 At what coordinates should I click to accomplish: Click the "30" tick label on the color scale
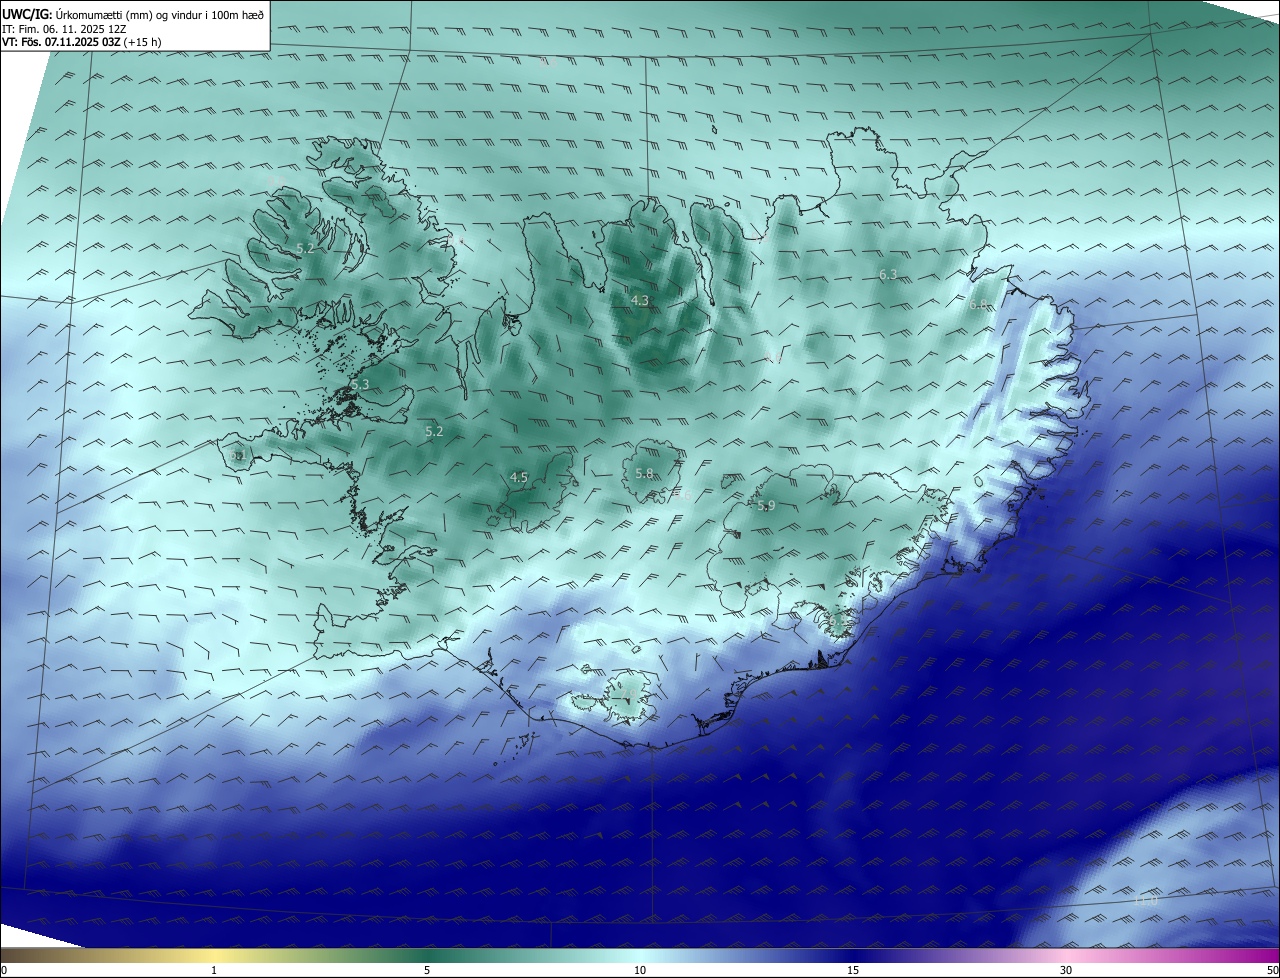[1066, 970]
